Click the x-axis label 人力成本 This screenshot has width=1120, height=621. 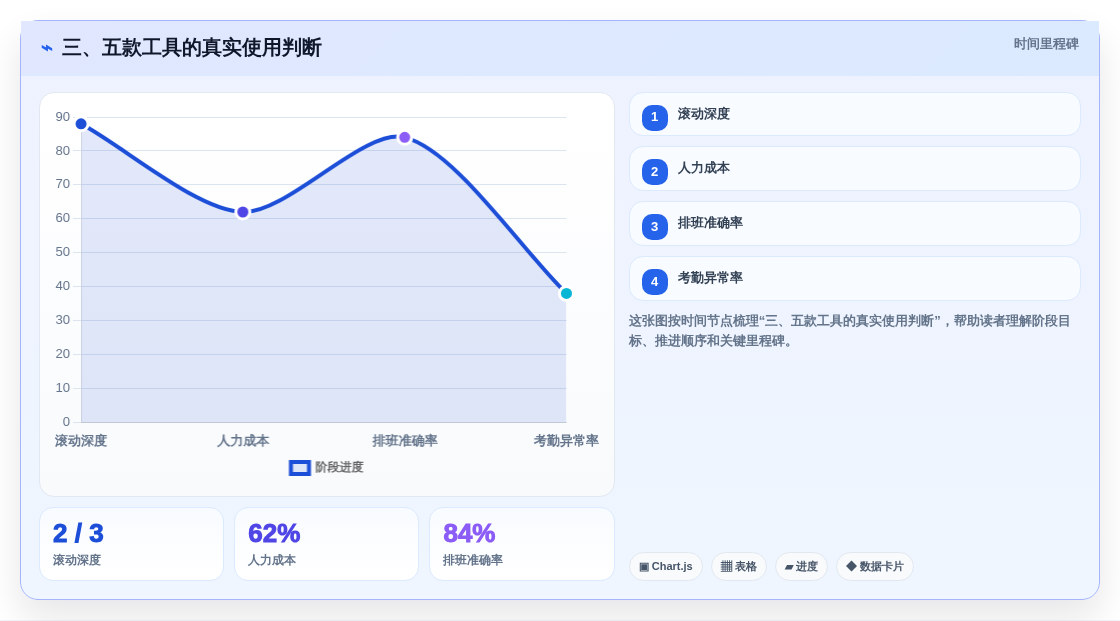tap(243, 441)
